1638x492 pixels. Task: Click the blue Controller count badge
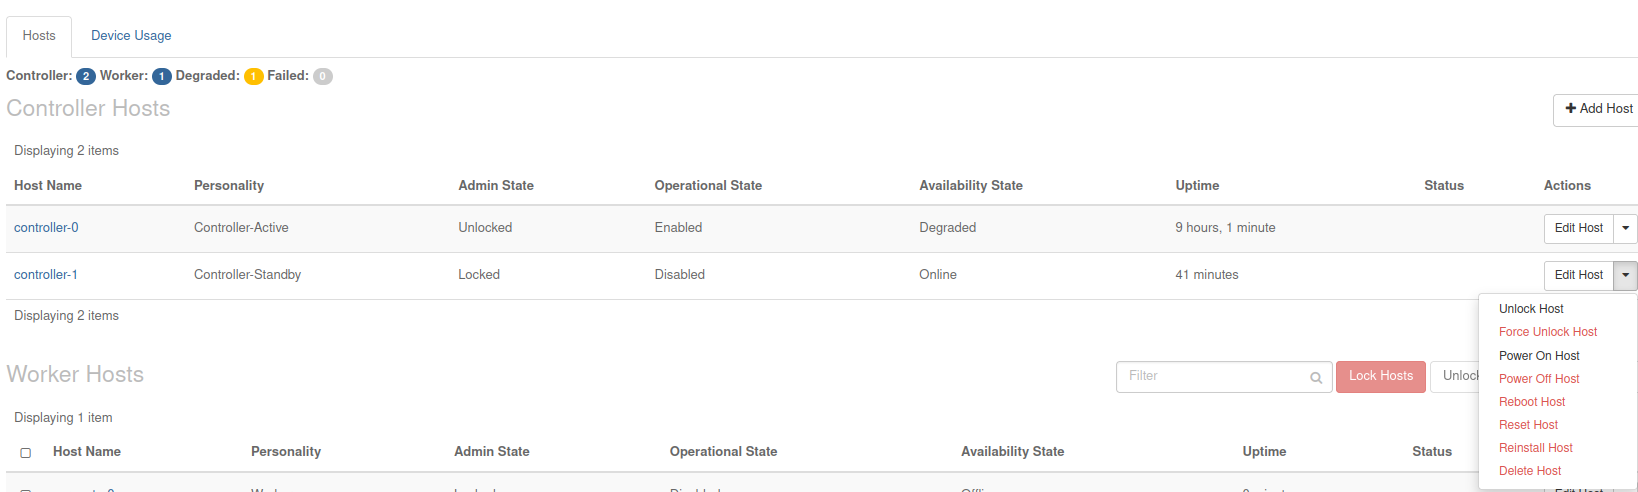click(86, 76)
